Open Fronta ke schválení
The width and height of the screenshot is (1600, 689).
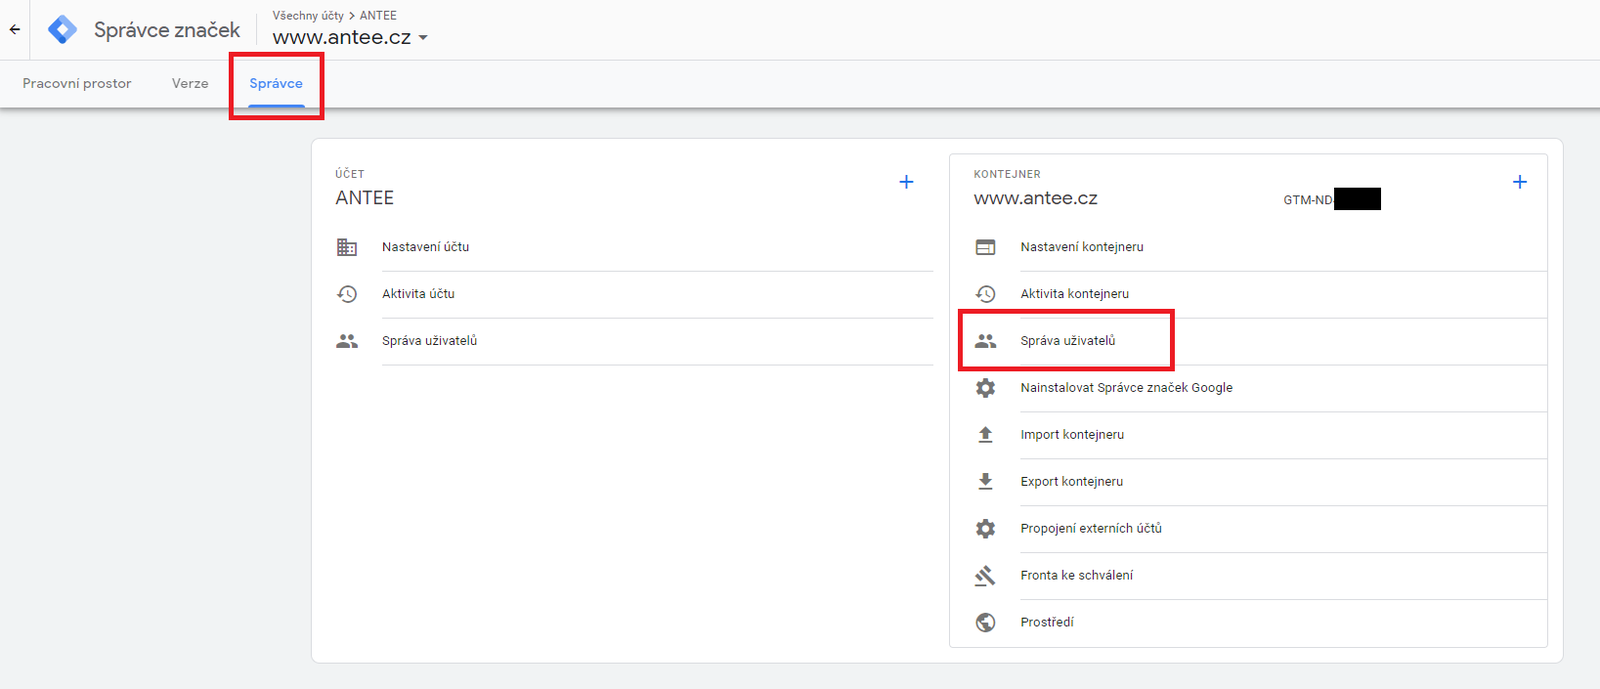[1077, 576]
